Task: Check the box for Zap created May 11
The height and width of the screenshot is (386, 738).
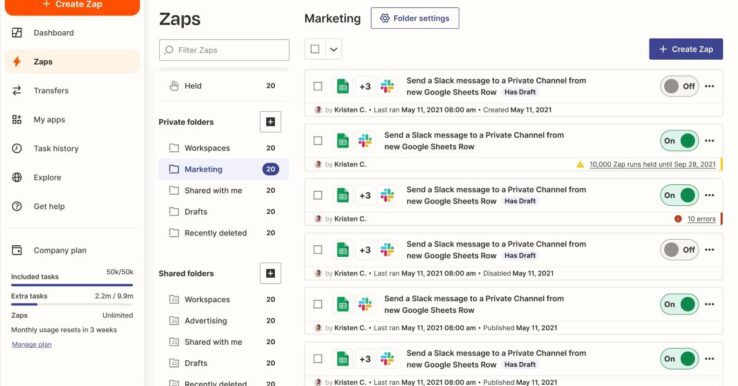Action: (318, 86)
